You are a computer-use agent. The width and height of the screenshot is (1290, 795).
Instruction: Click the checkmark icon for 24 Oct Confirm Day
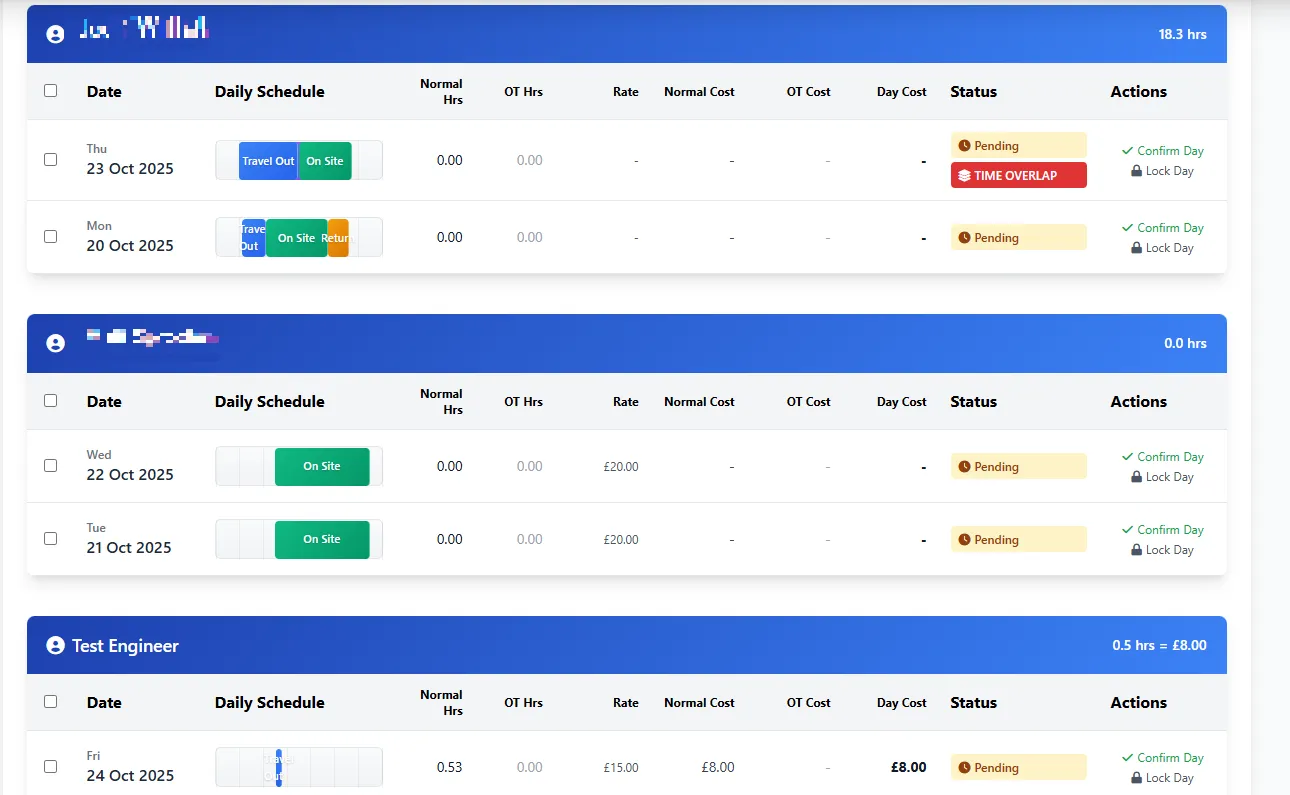pos(1127,758)
